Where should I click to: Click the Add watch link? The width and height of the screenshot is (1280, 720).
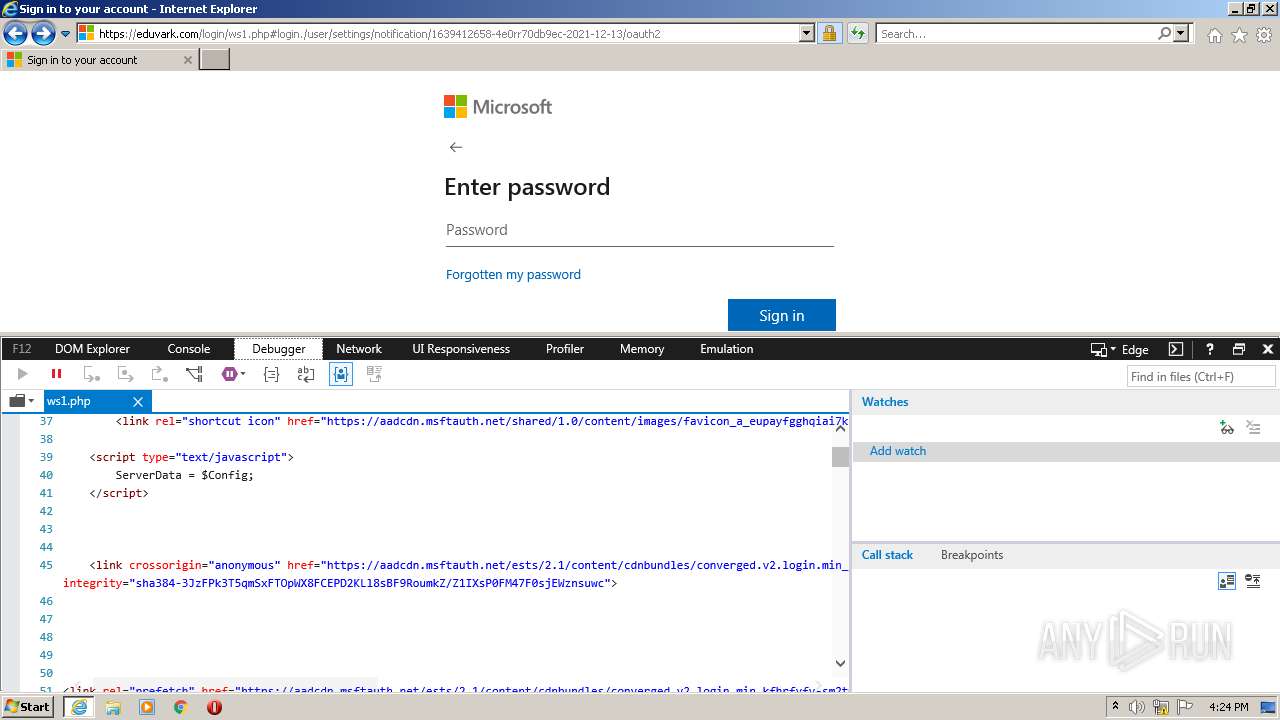coord(898,451)
